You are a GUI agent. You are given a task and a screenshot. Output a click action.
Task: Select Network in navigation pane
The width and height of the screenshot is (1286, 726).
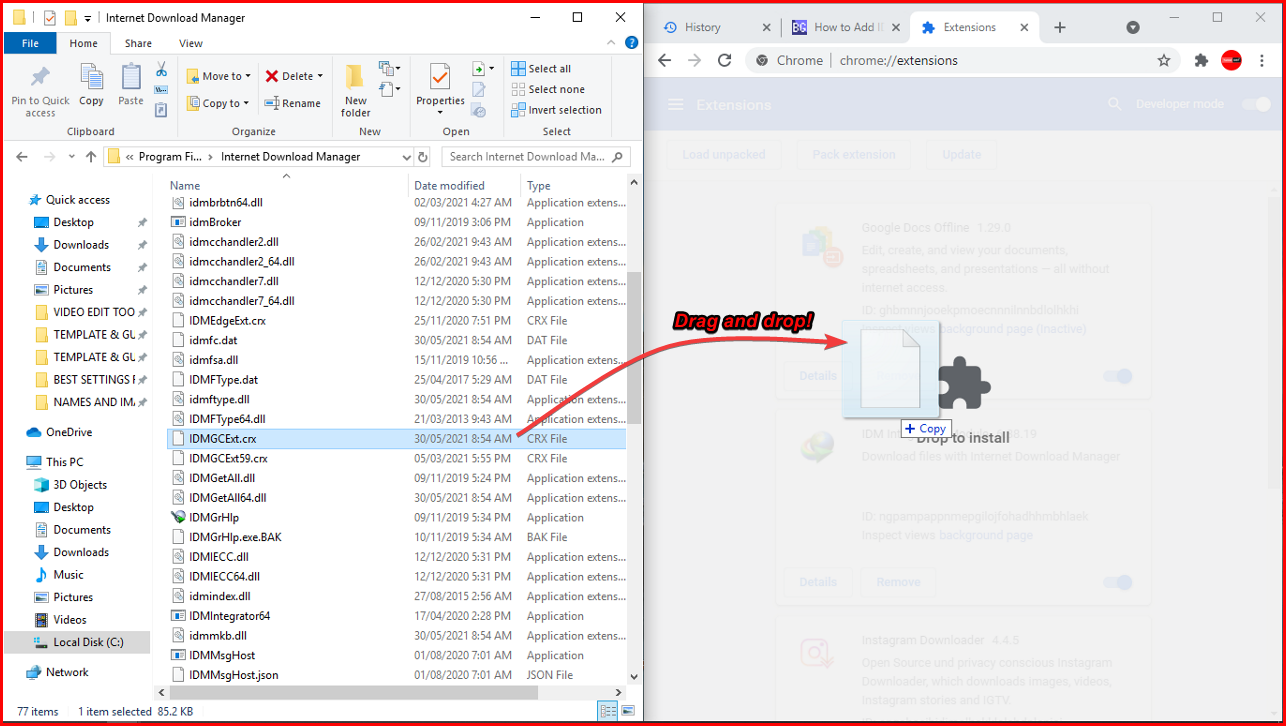67,672
